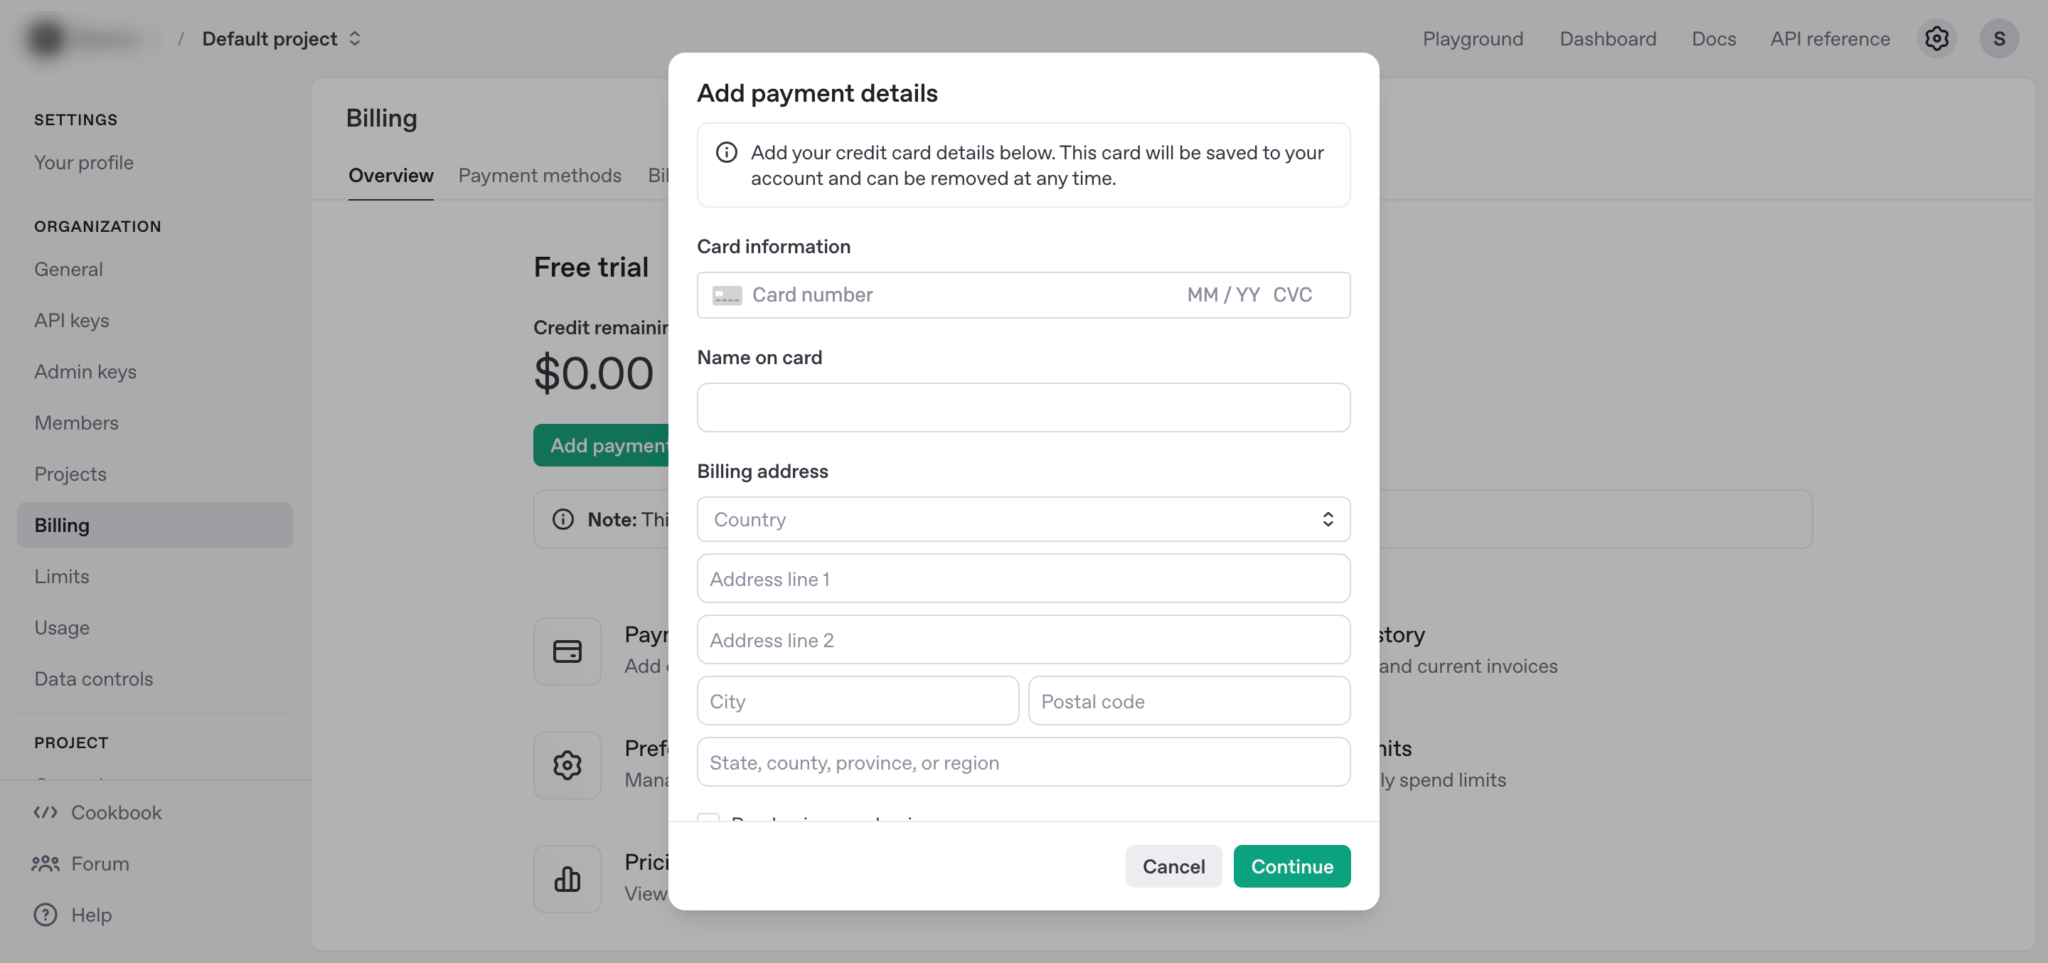Click the payment methods card tile icon
2048x963 pixels.
pos(567,651)
